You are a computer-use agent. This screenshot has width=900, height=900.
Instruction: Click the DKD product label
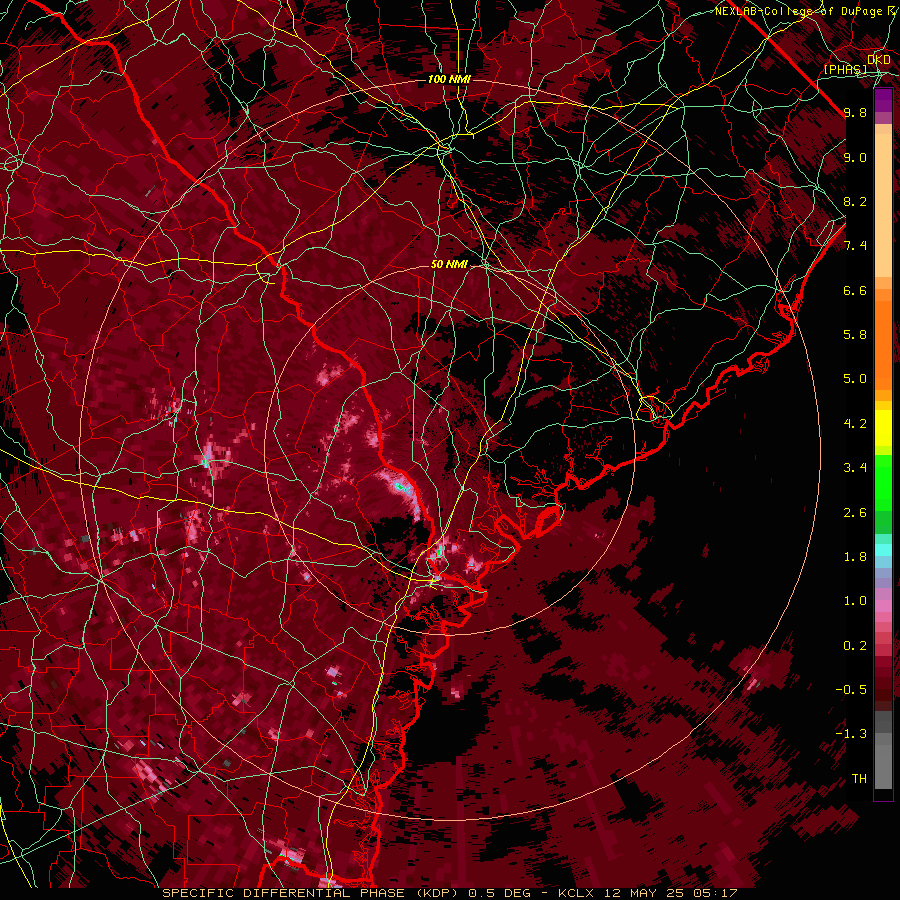pos(879,60)
